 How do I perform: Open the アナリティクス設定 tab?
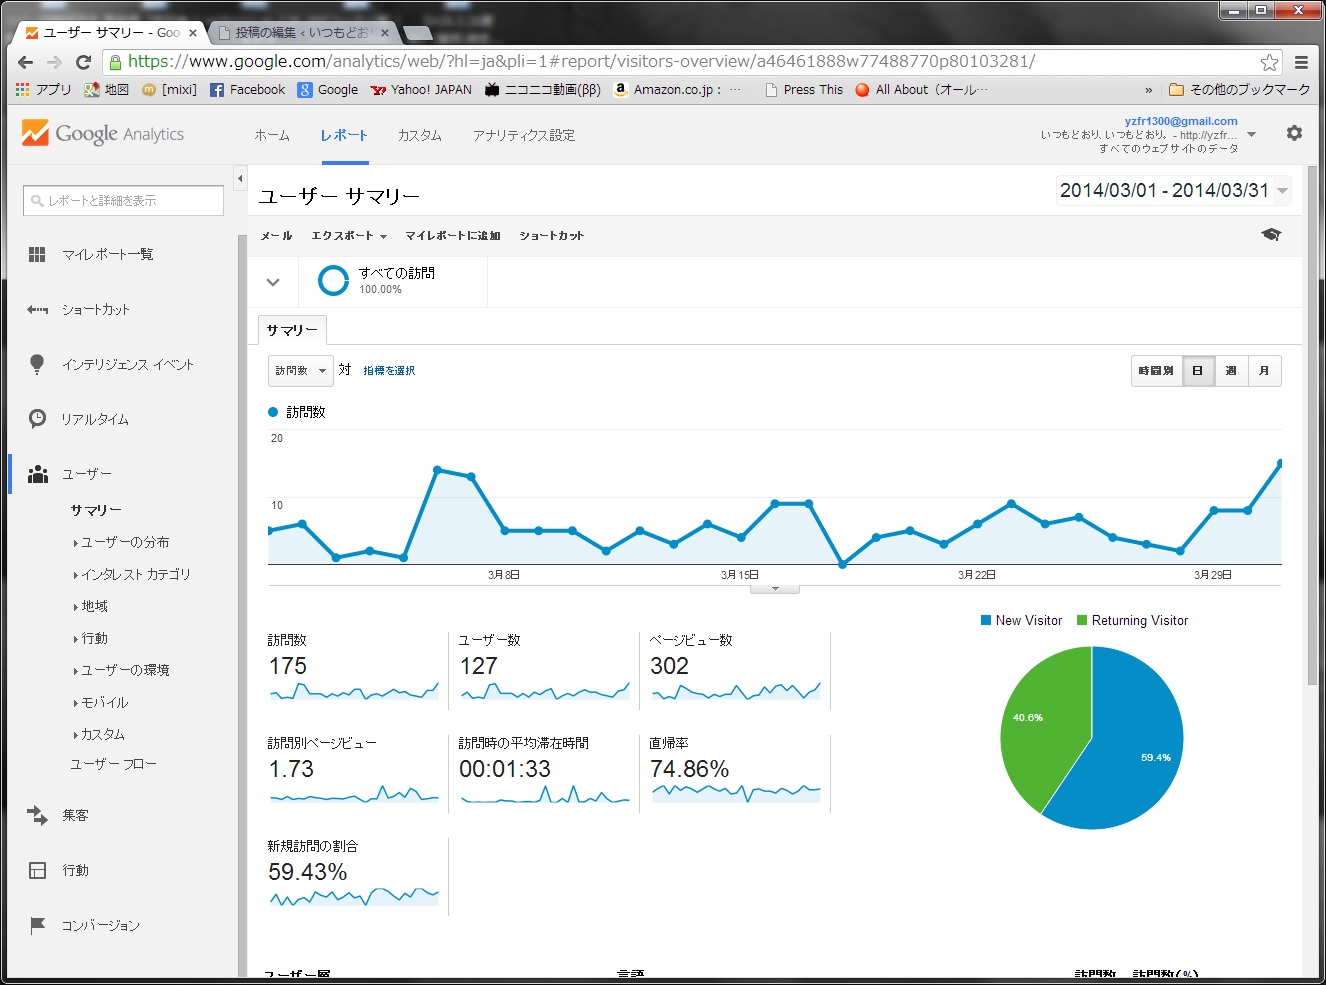click(x=523, y=135)
